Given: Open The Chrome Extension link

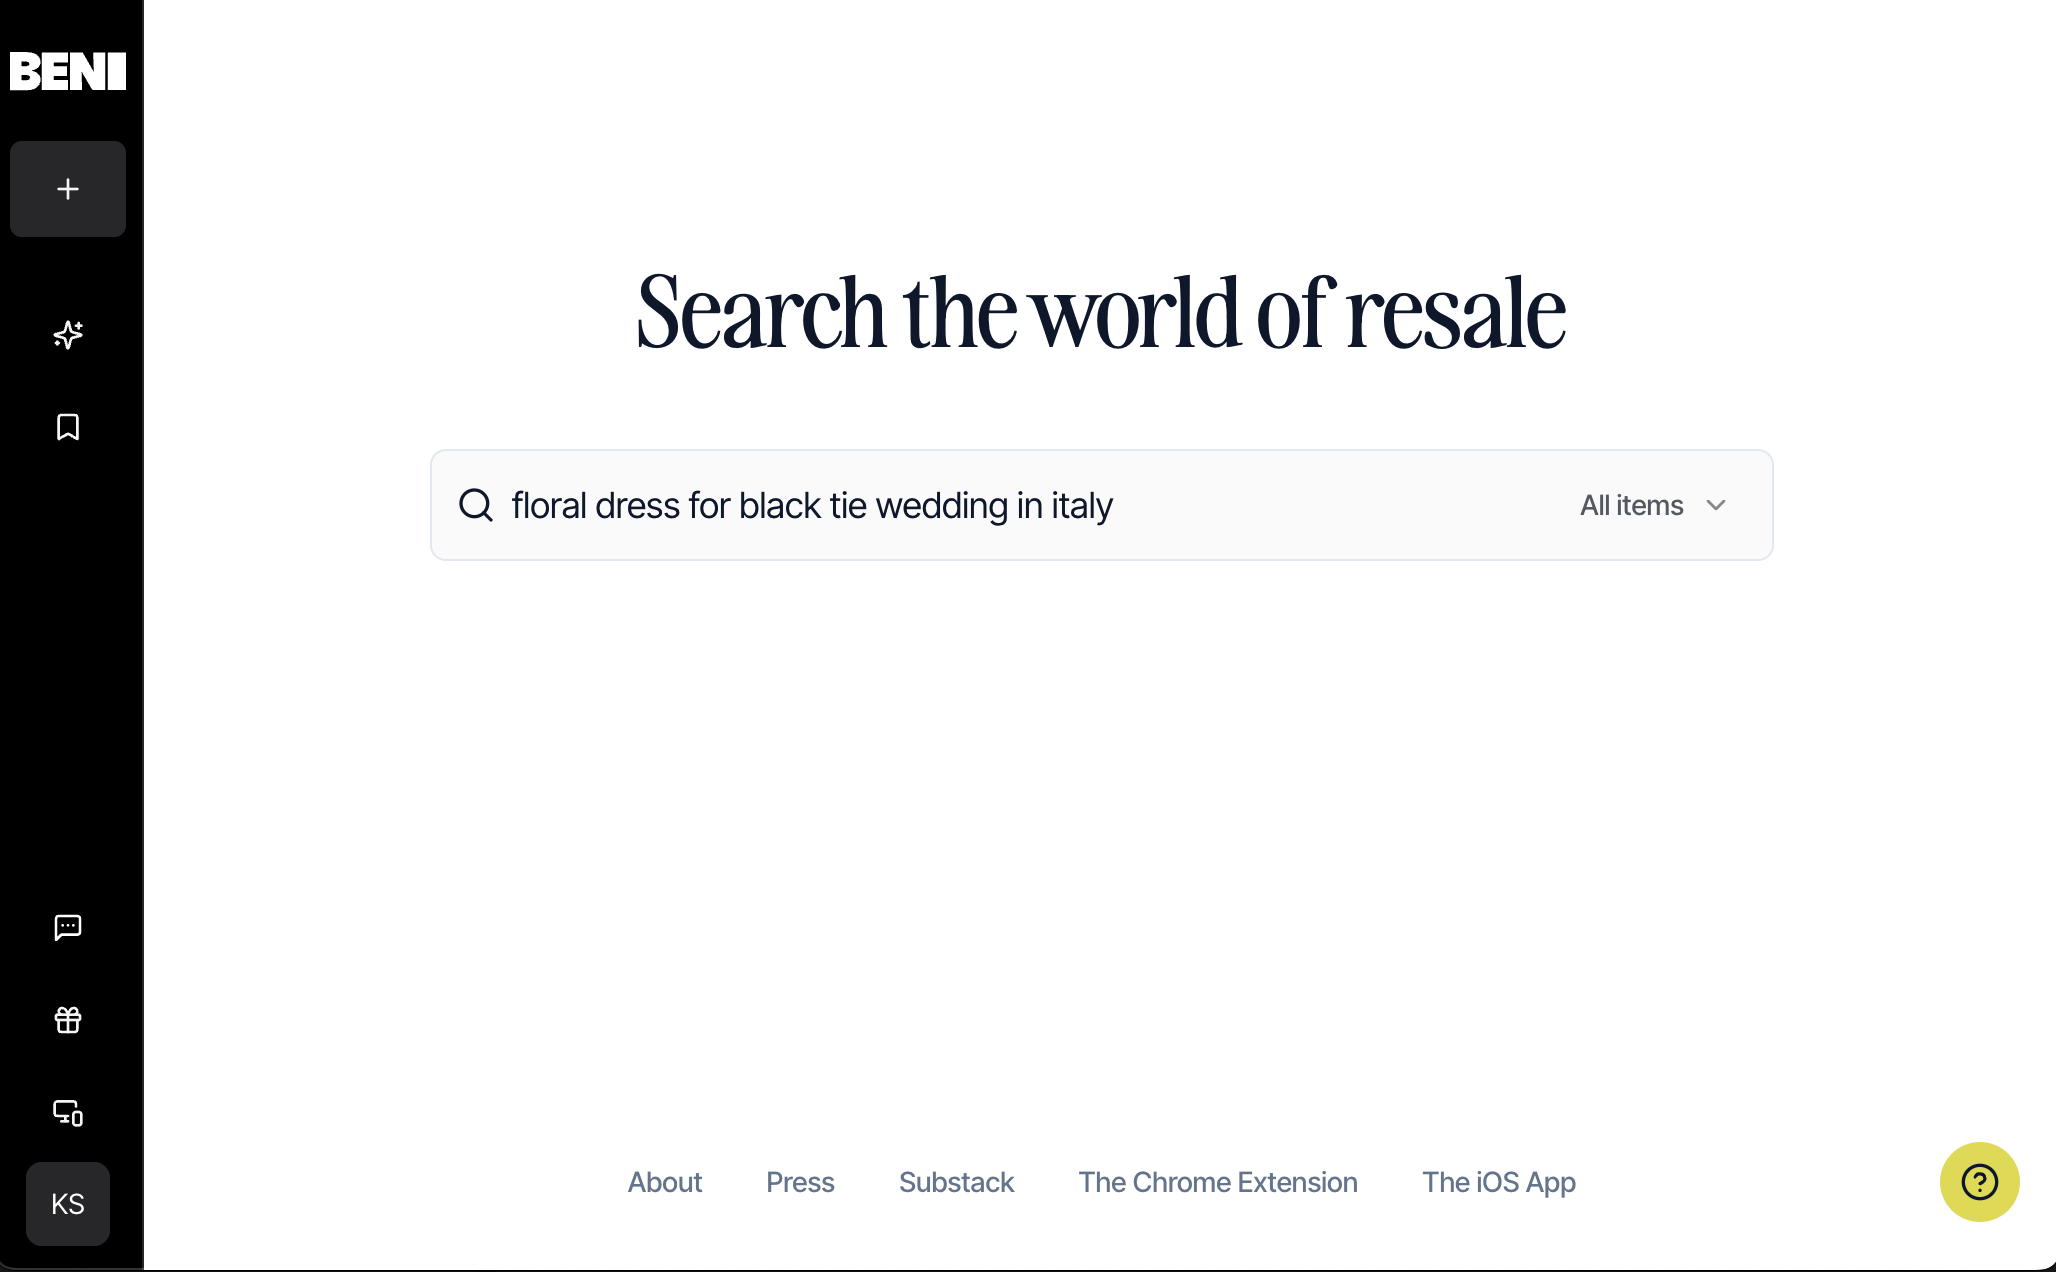Looking at the screenshot, I should (x=1218, y=1182).
